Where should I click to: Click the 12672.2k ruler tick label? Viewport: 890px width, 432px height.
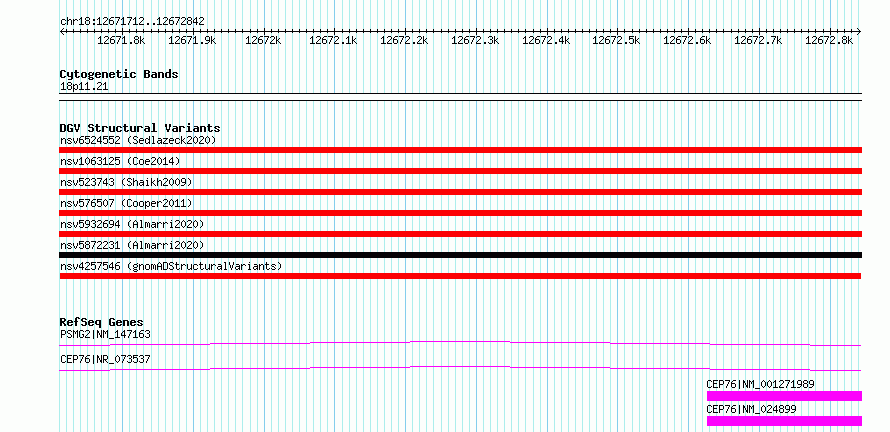(x=404, y=40)
